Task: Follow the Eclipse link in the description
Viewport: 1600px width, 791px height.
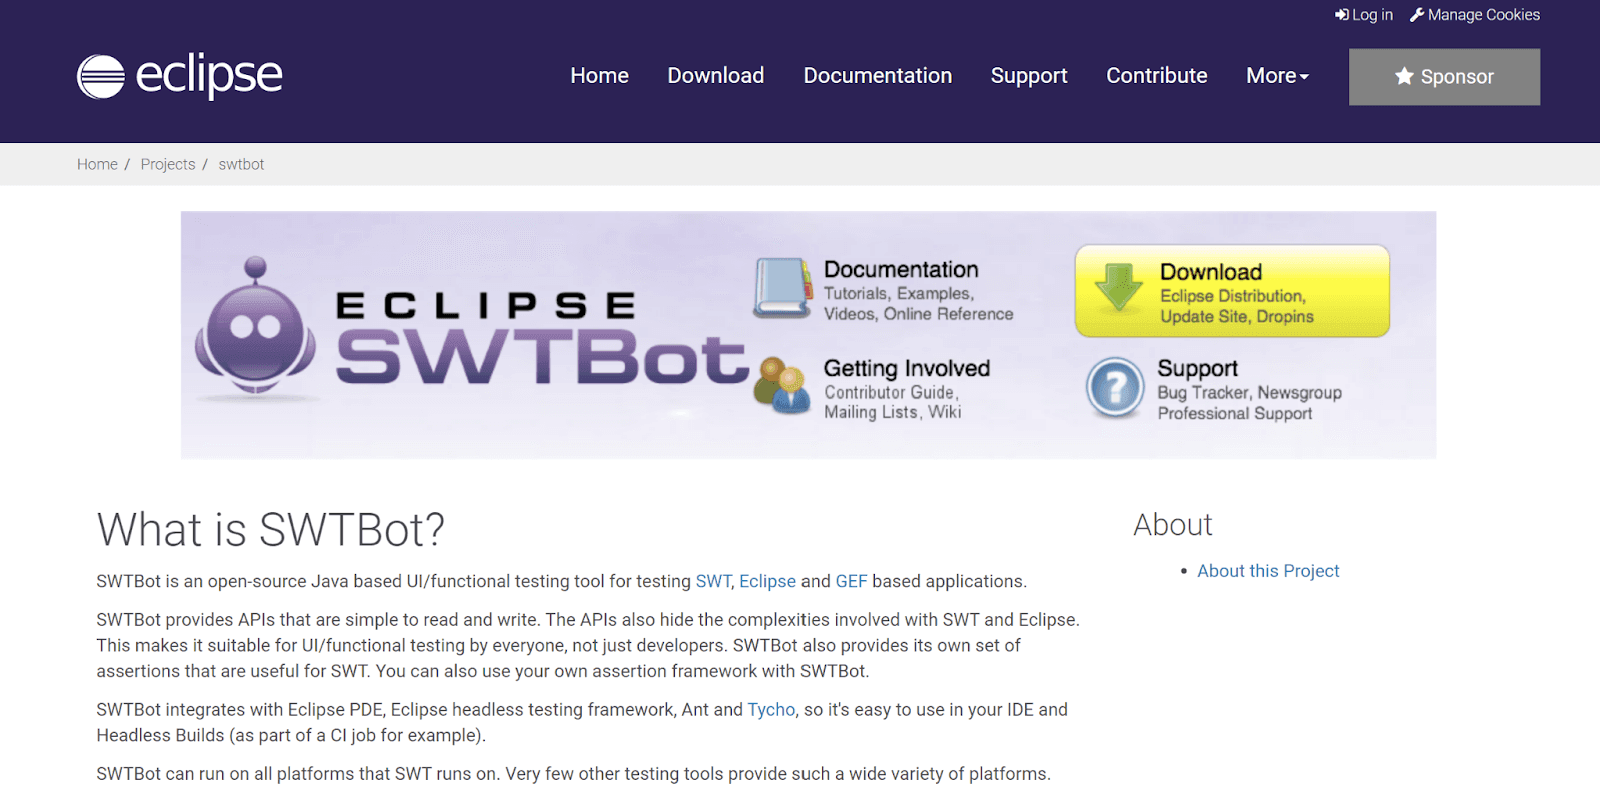Action: pos(767,581)
